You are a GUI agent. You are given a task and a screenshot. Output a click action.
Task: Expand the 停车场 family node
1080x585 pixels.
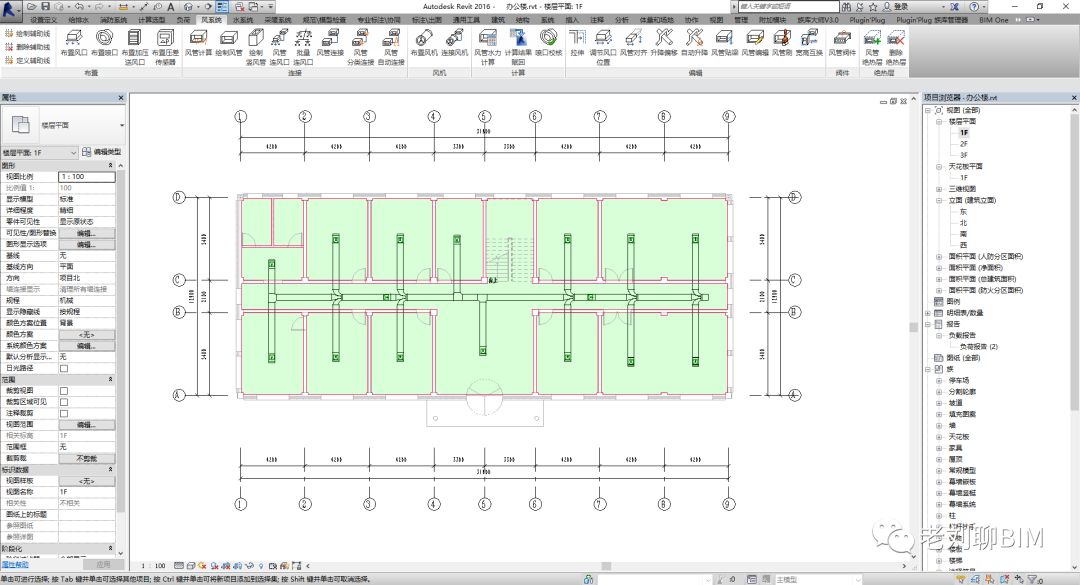(x=938, y=380)
